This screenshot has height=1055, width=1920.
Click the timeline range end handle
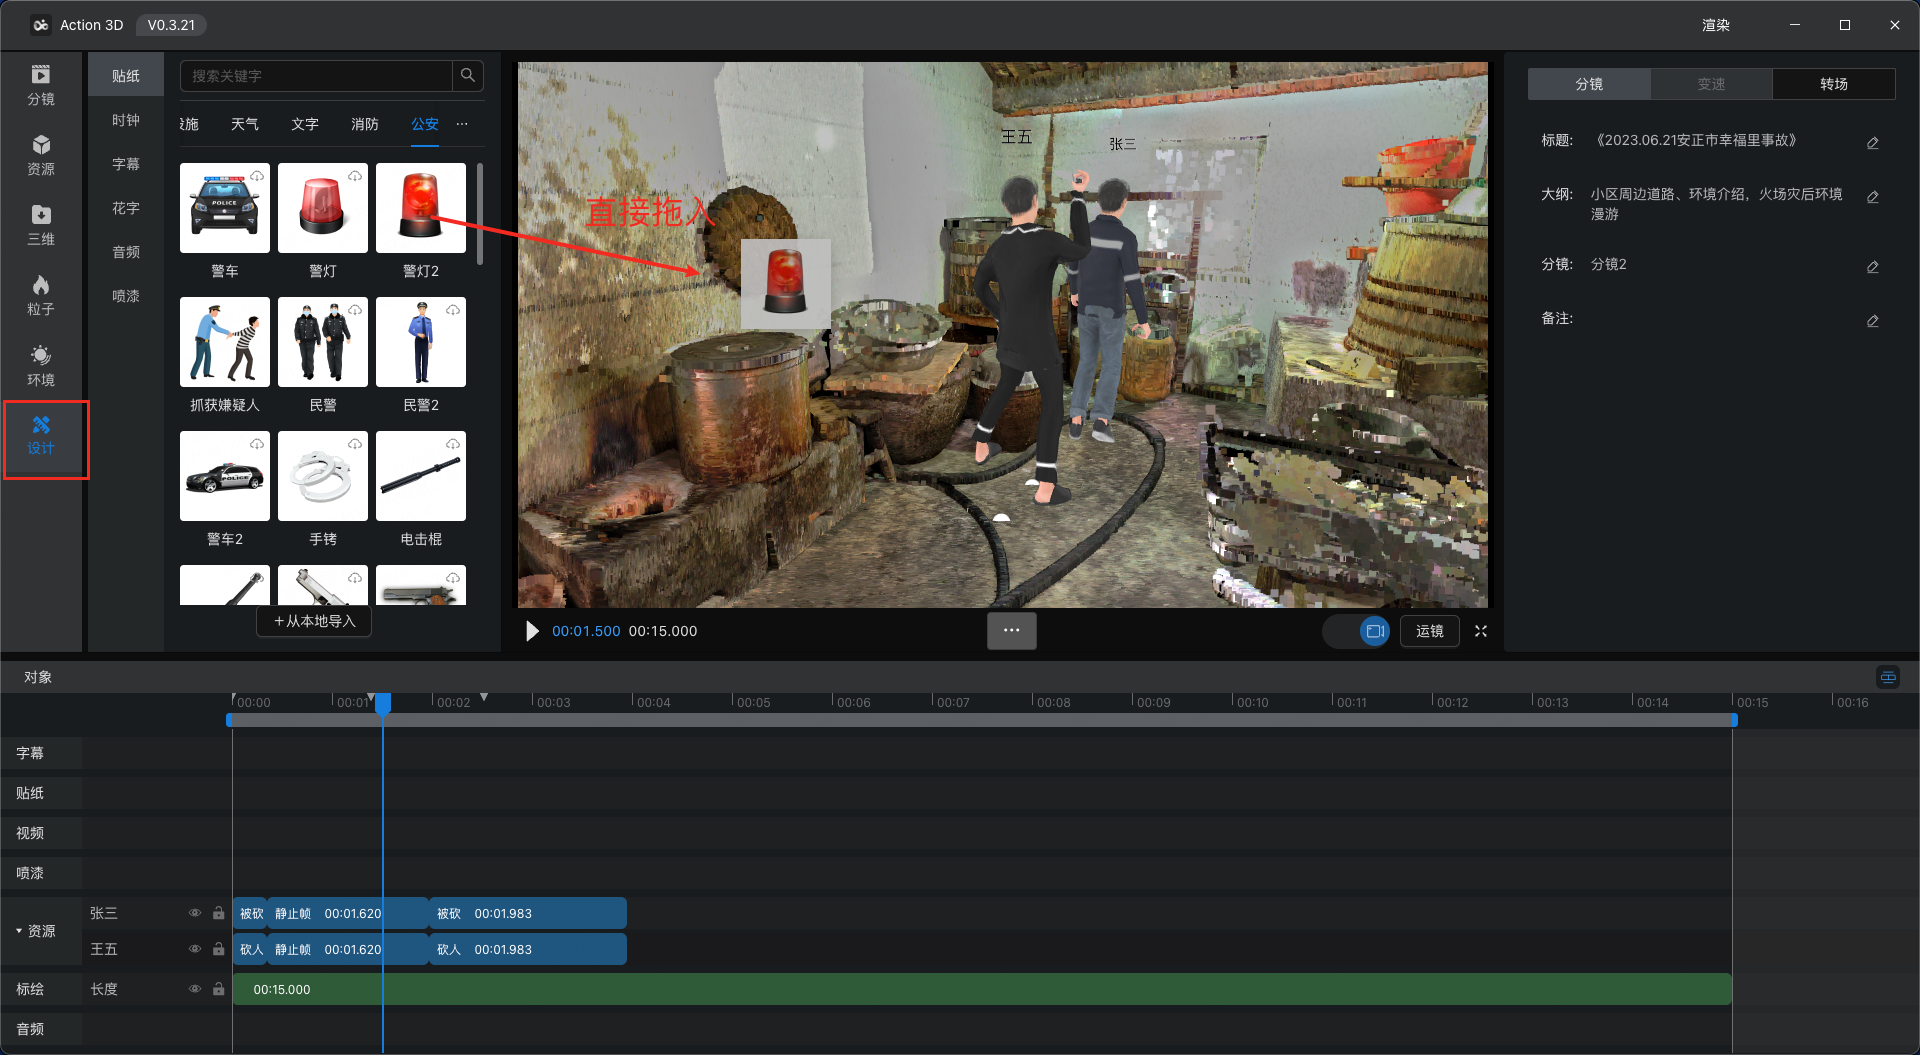point(1734,720)
